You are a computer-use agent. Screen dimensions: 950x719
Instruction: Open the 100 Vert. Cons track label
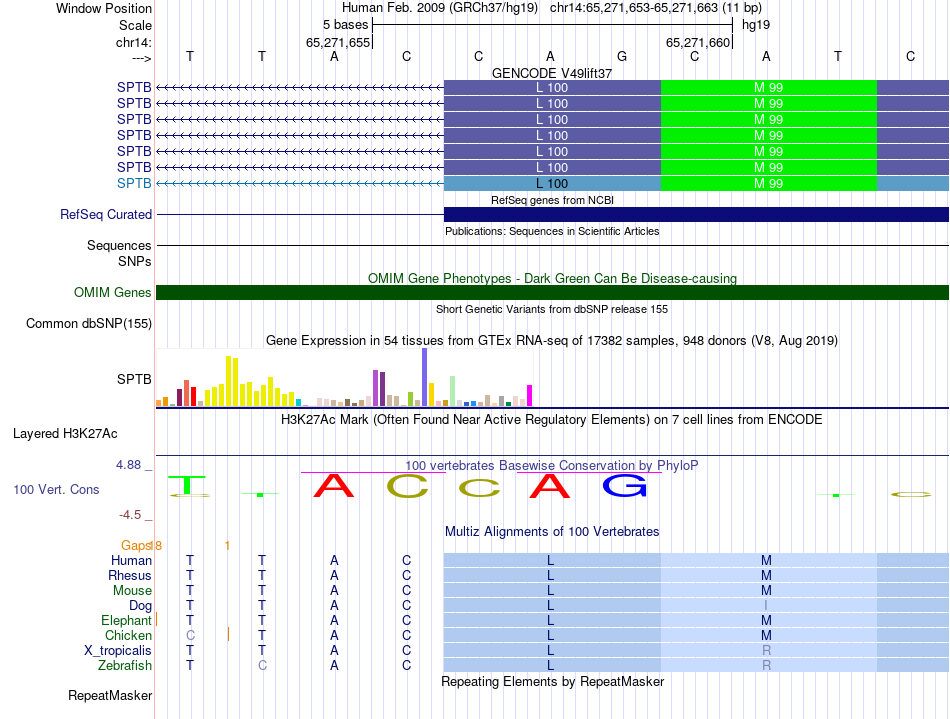pyautogui.click(x=56, y=489)
